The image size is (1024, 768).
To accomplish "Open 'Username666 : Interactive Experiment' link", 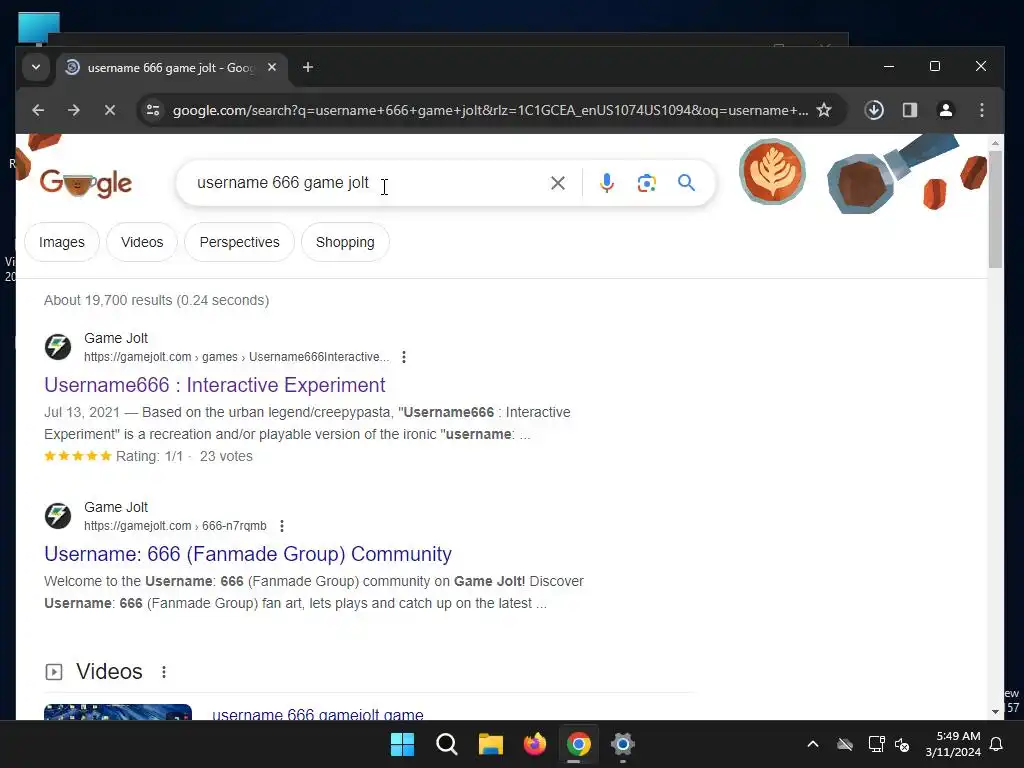I will click(215, 385).
